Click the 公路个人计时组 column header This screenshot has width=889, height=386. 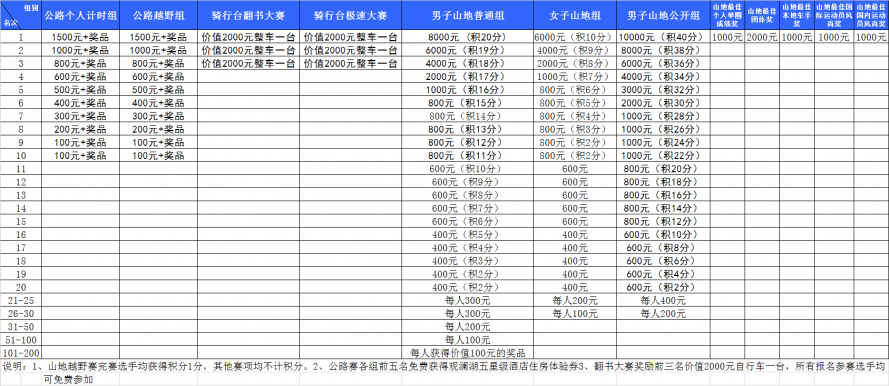(81, 16)
